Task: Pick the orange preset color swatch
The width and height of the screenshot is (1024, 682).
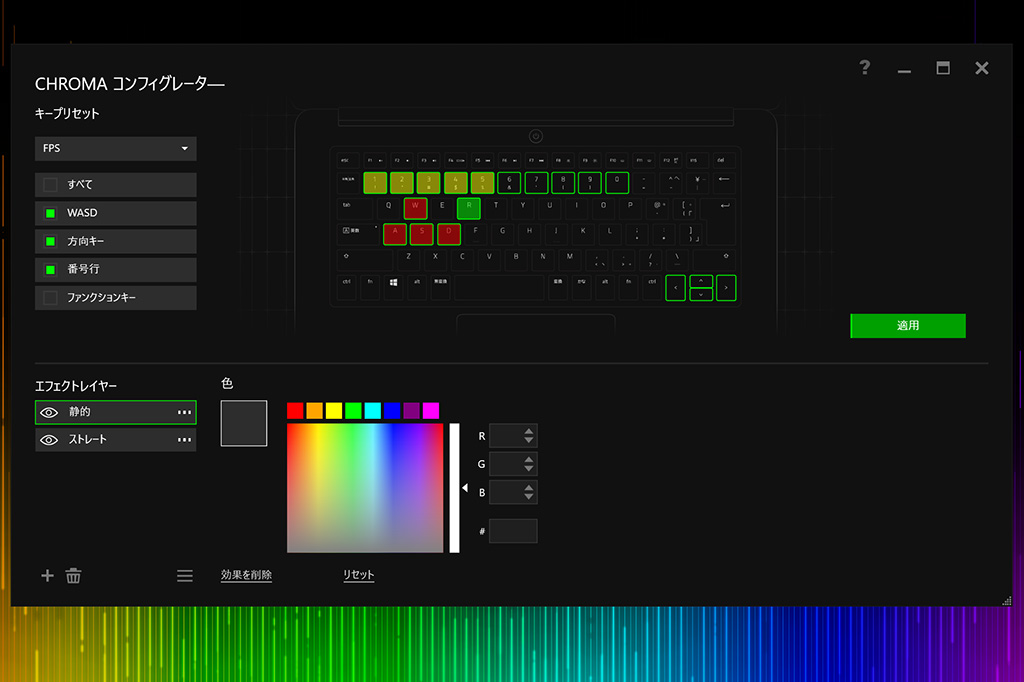Action: pos(315,410)
